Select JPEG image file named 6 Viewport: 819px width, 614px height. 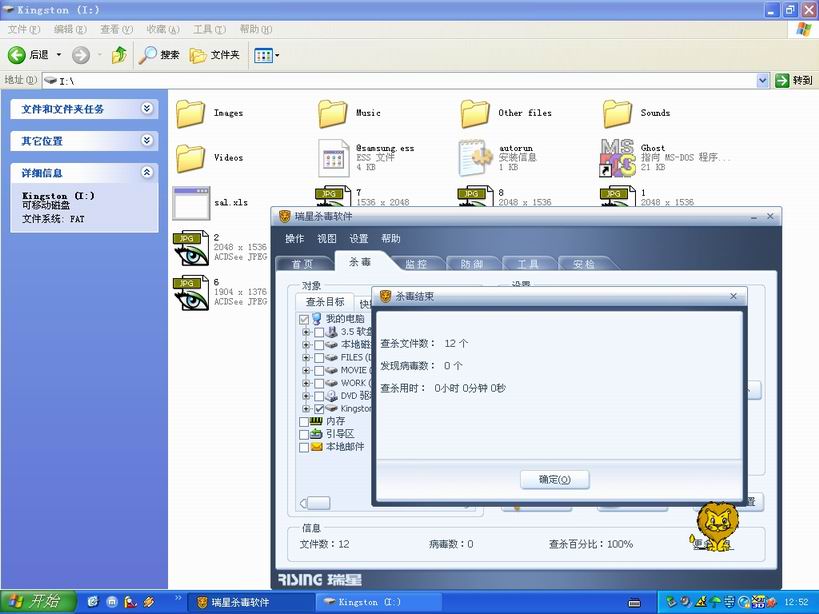191,293
